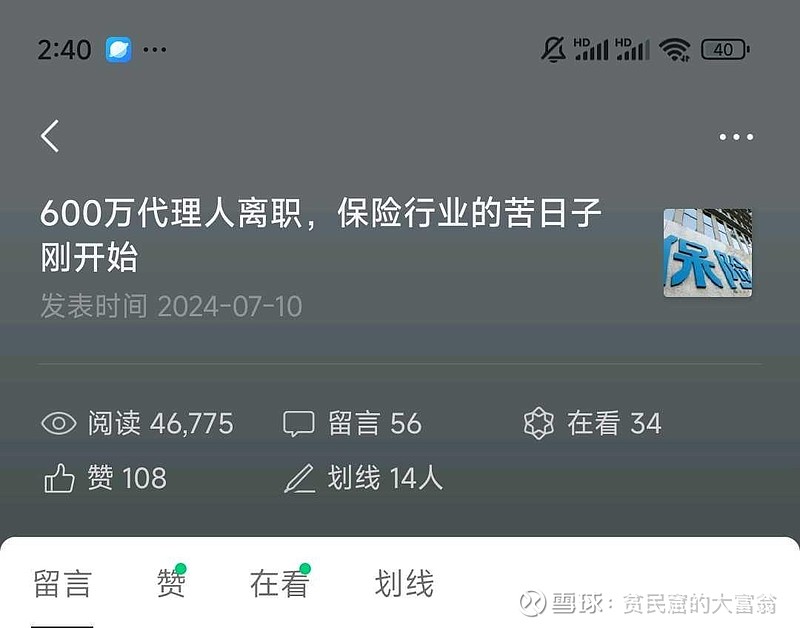This screenshot has height=628, width=800.
Task: Tap the speech bubble icon for 留言 56
Action: click(x=298, y=424)
